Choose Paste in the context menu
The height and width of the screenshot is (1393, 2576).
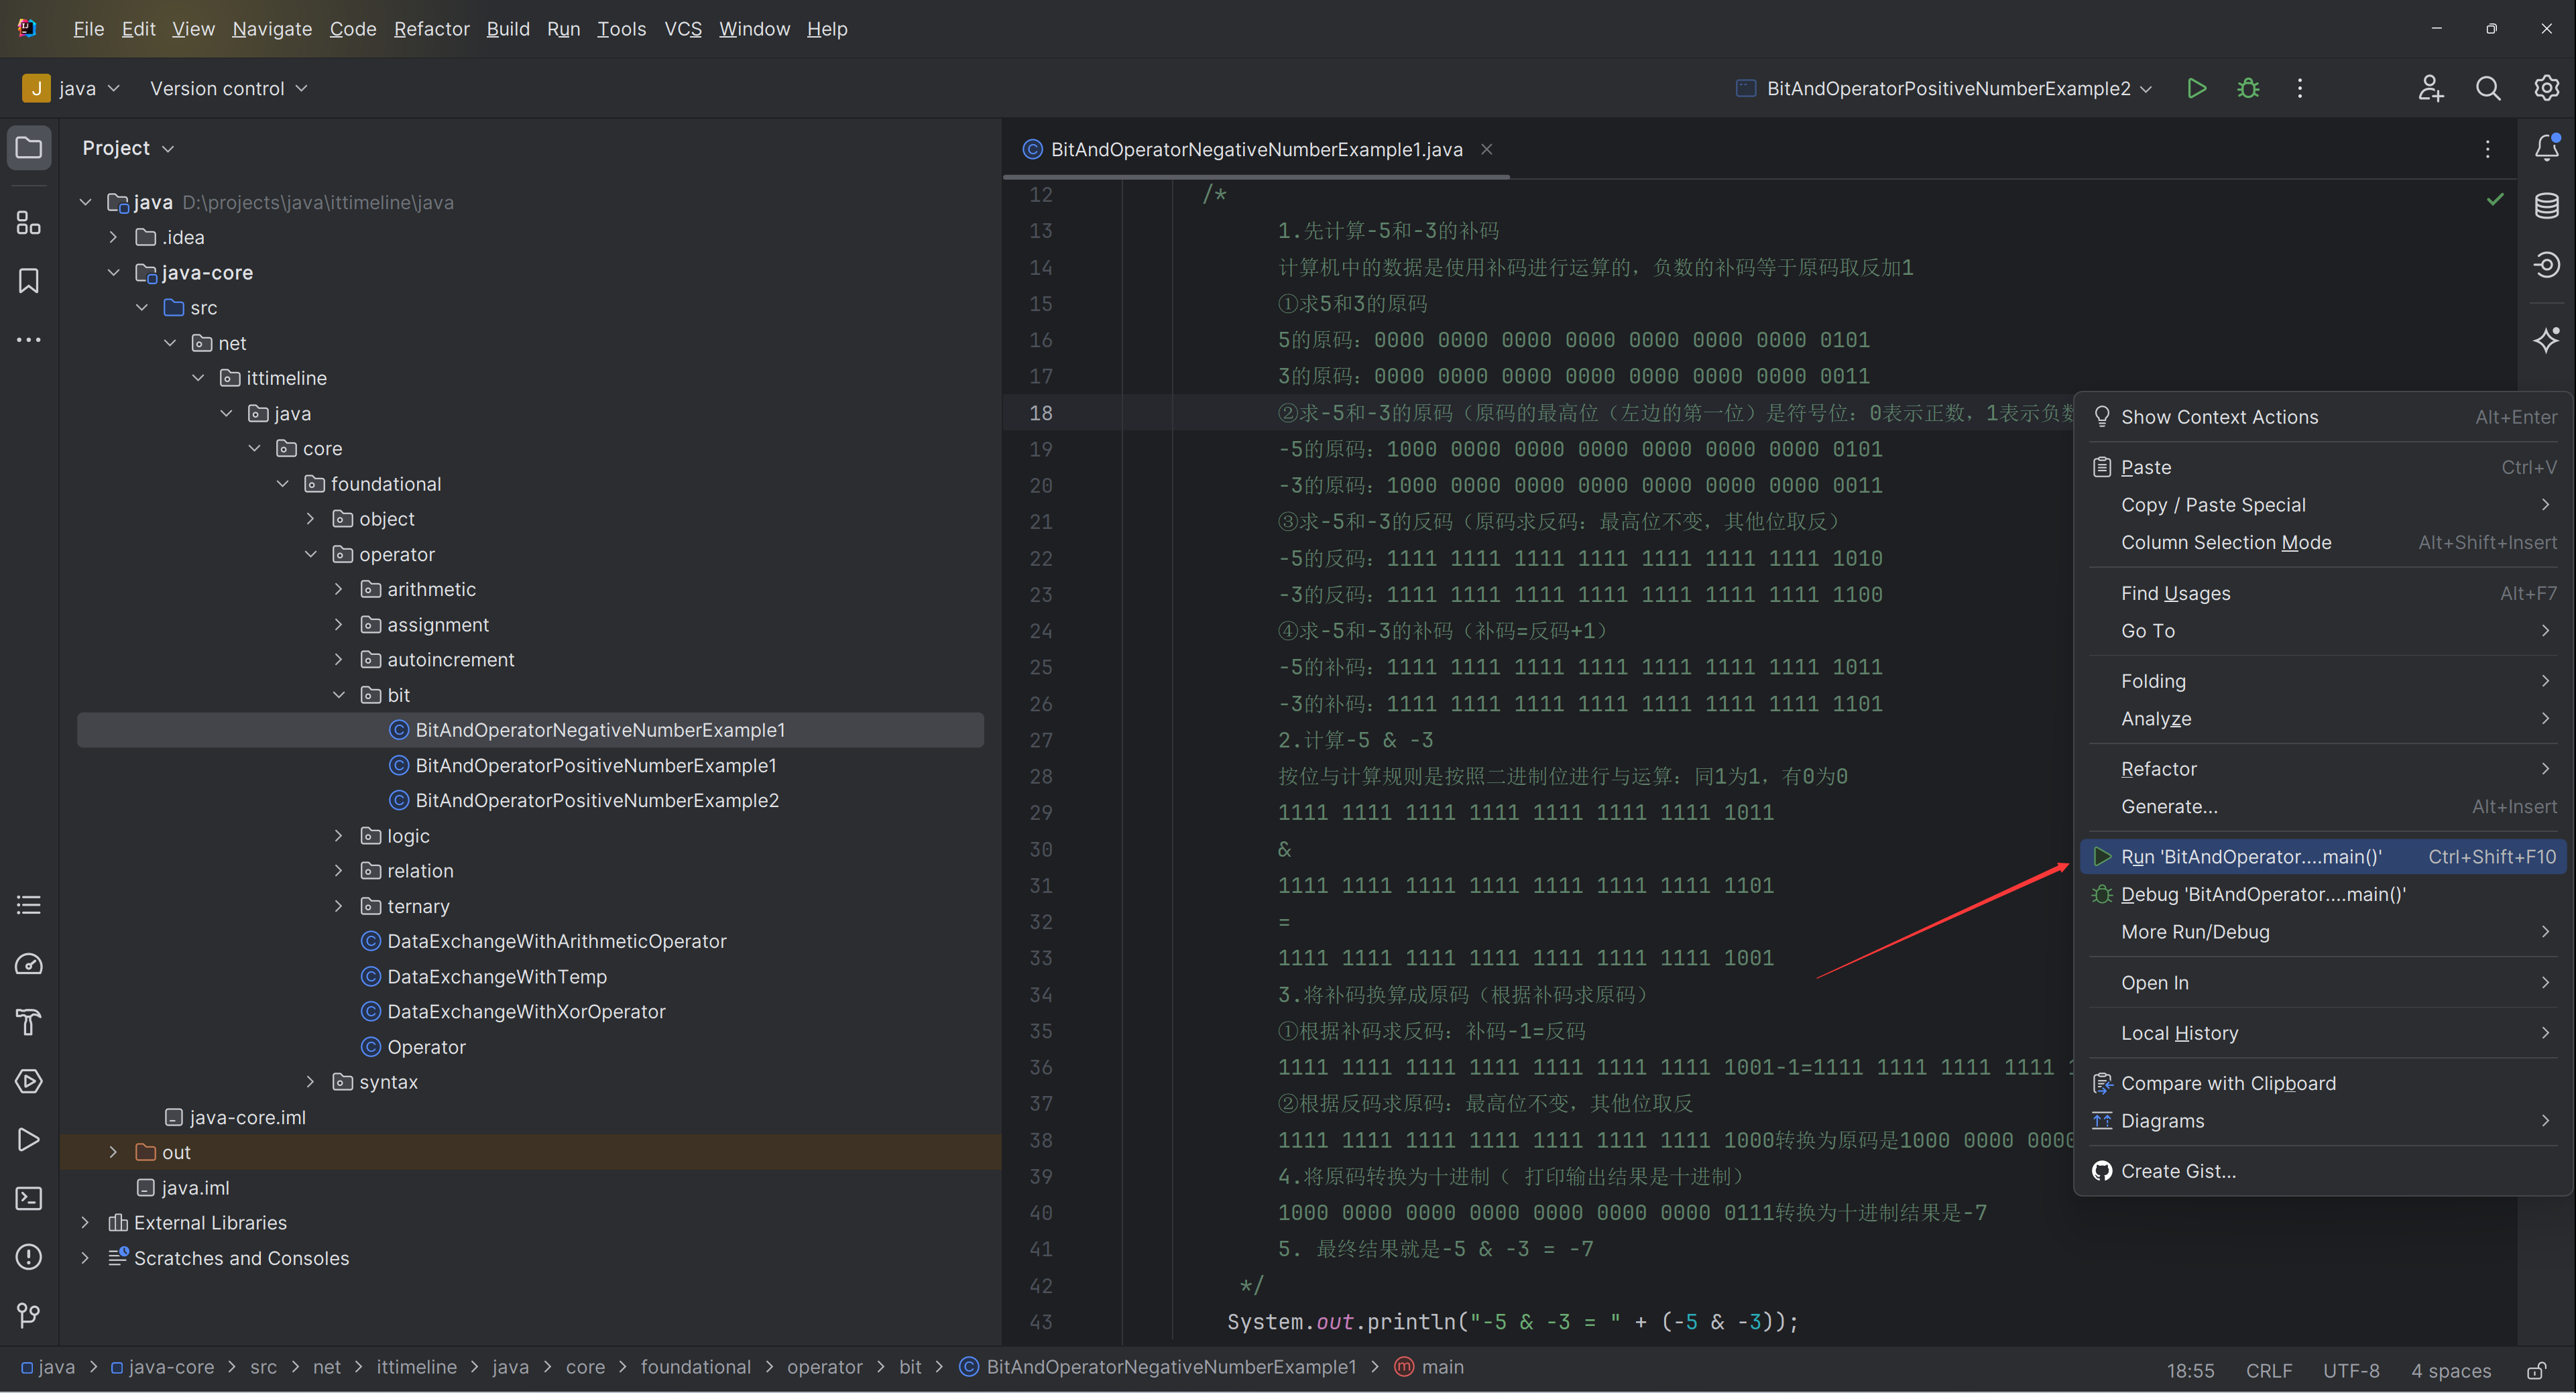coord(2323,468)
